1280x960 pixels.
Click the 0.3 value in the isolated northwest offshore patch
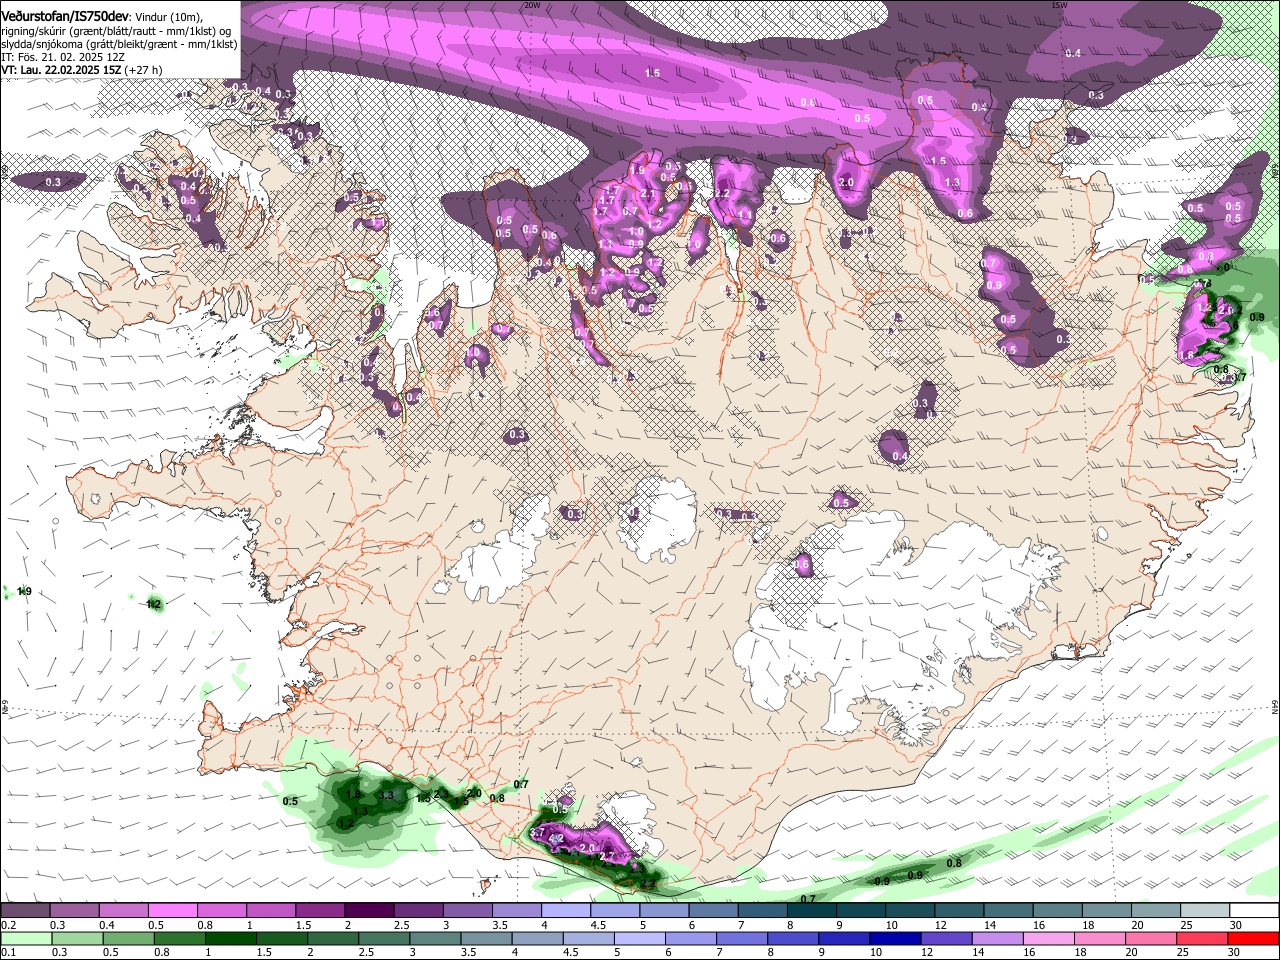coord(52,182)
